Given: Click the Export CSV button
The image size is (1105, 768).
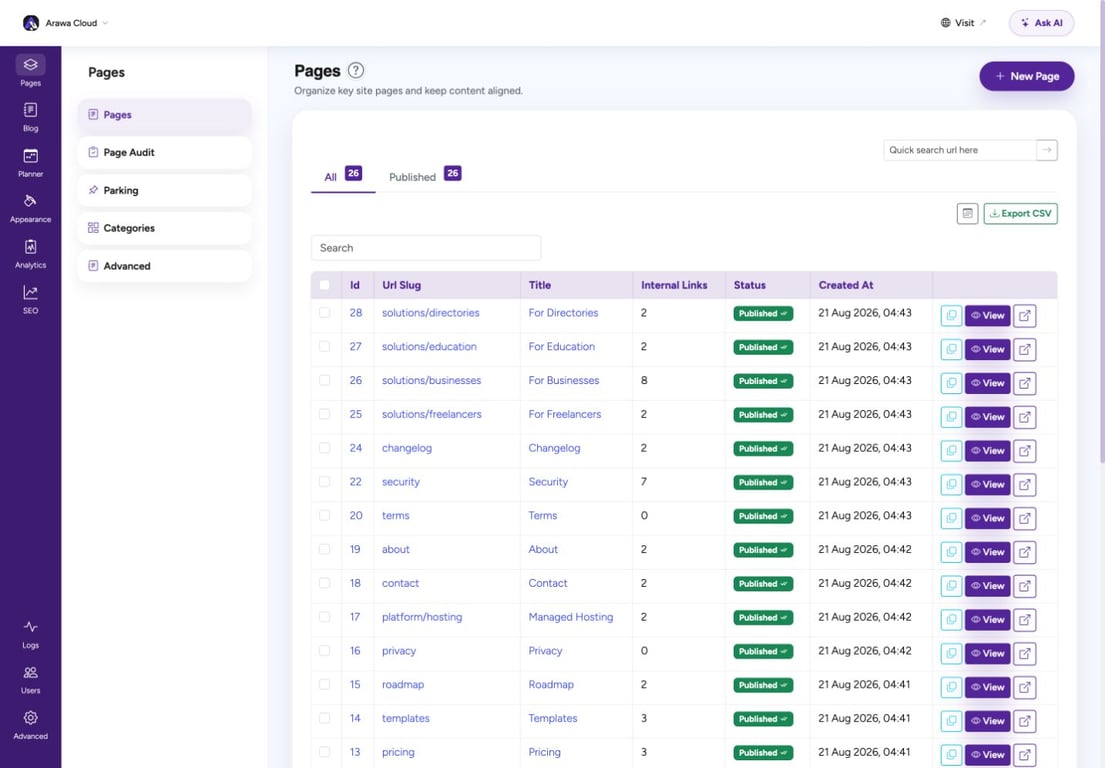Looking at the screenshot, I should pos(1020,213).
